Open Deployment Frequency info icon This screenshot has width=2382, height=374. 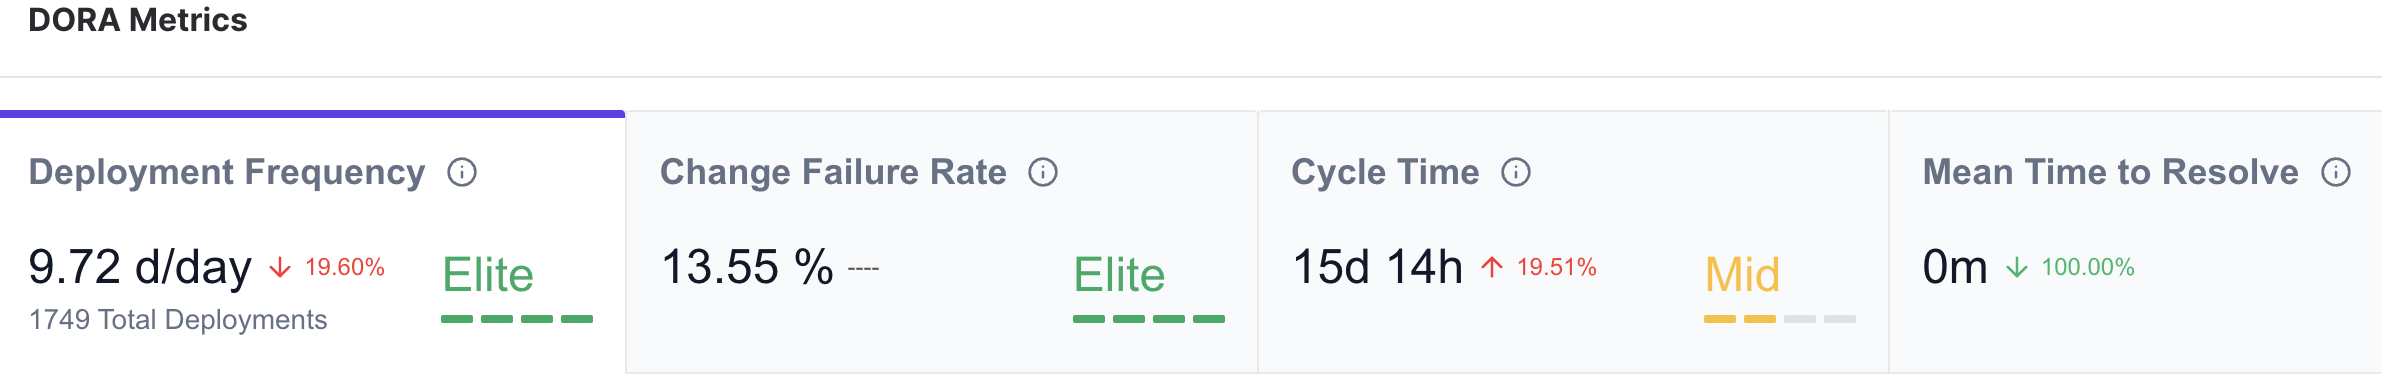point(462,173)
